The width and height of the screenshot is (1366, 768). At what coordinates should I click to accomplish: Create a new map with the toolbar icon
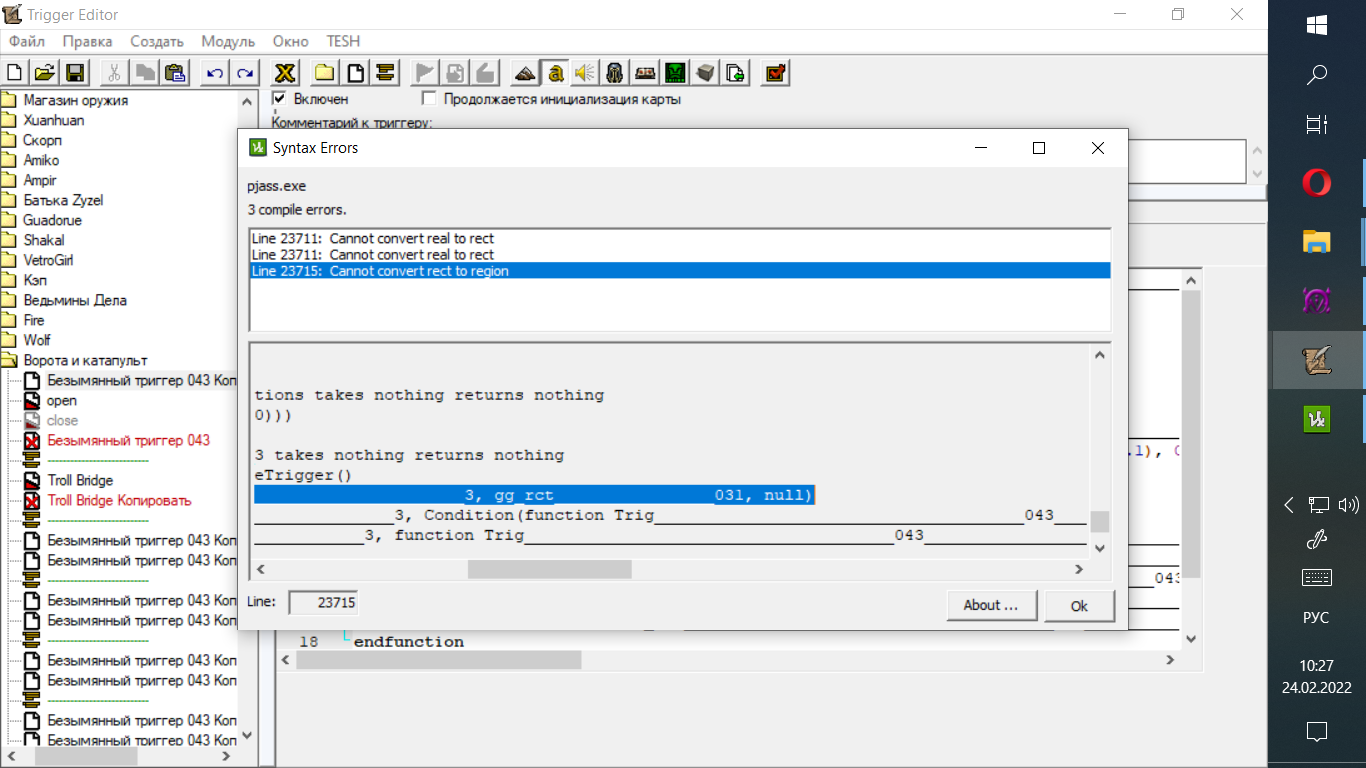pos(15,72)
